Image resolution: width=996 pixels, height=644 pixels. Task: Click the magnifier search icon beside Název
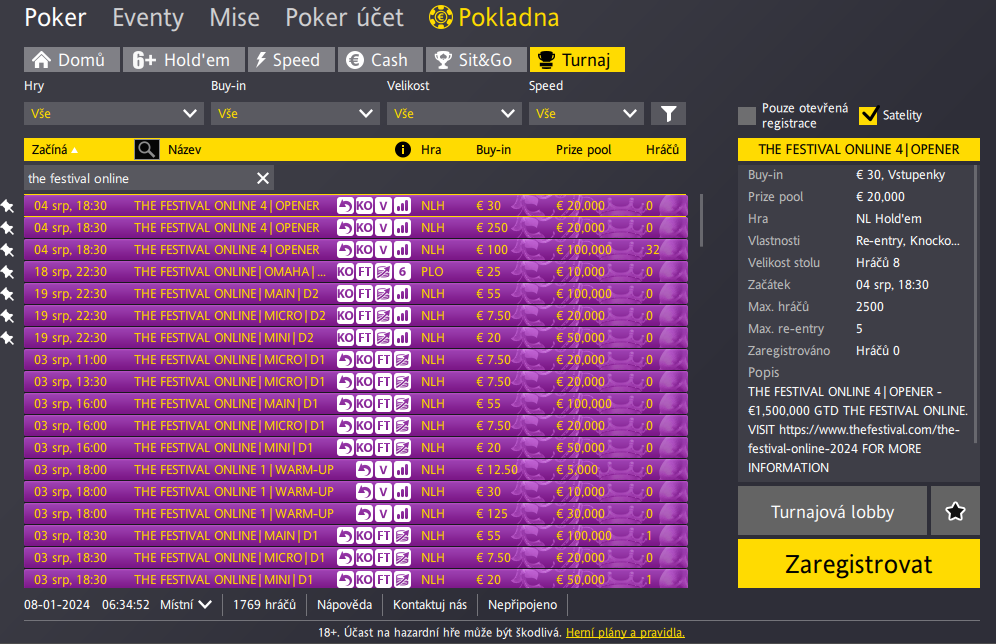(147, 150)
